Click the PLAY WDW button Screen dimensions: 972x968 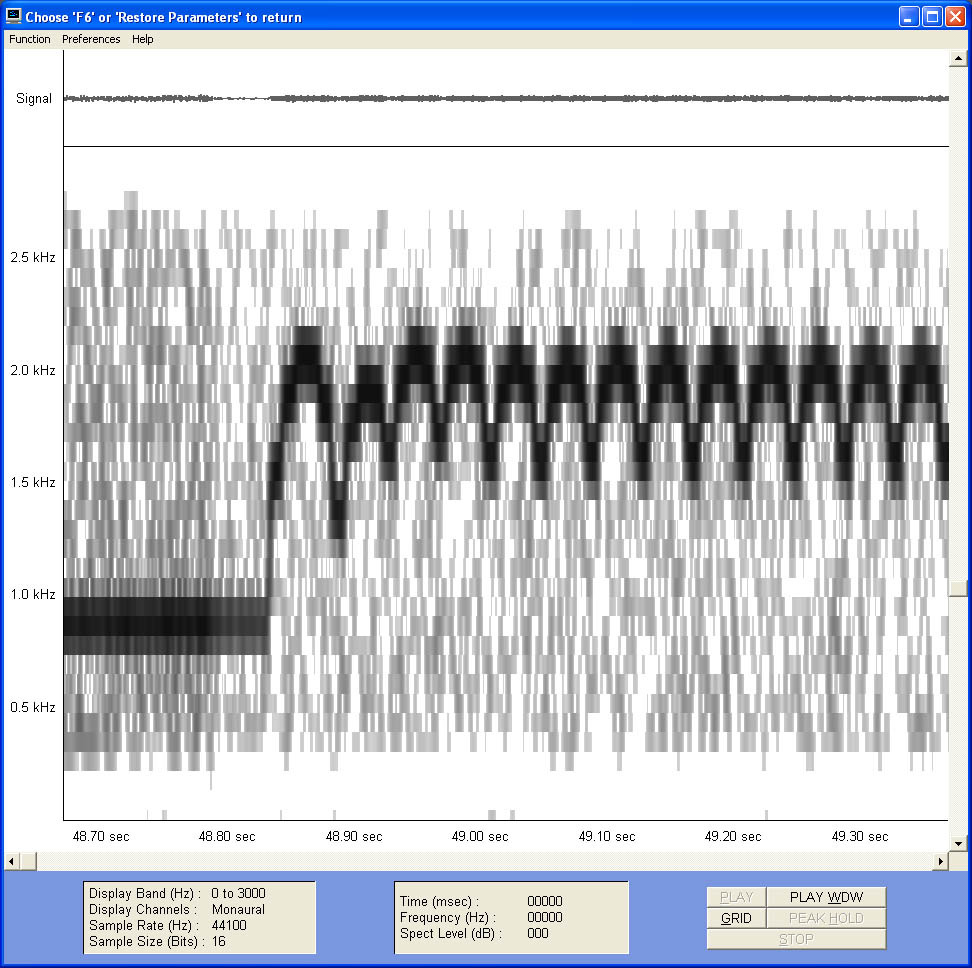(826, 897)
